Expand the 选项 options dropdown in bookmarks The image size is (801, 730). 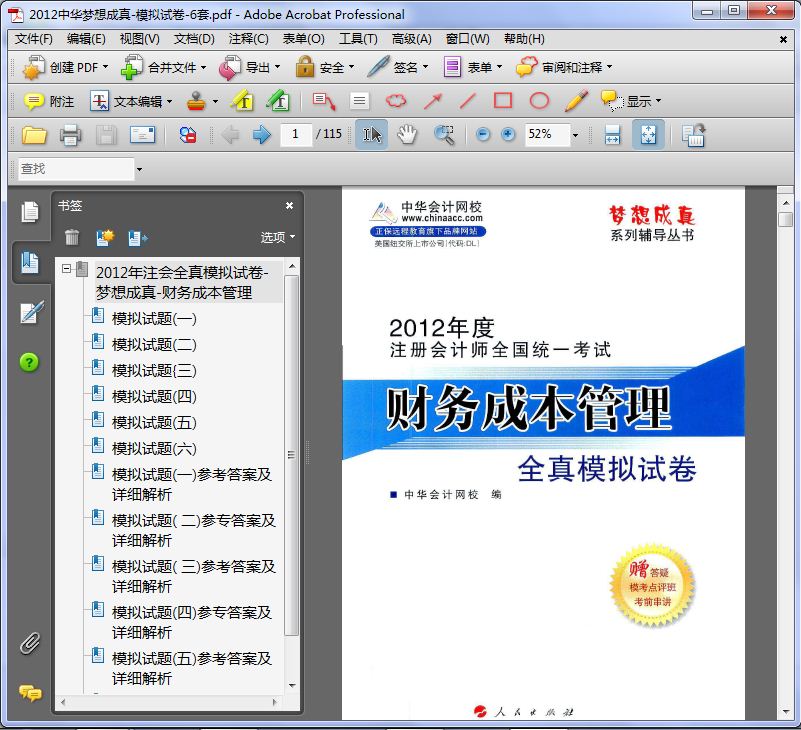[278, 237]
